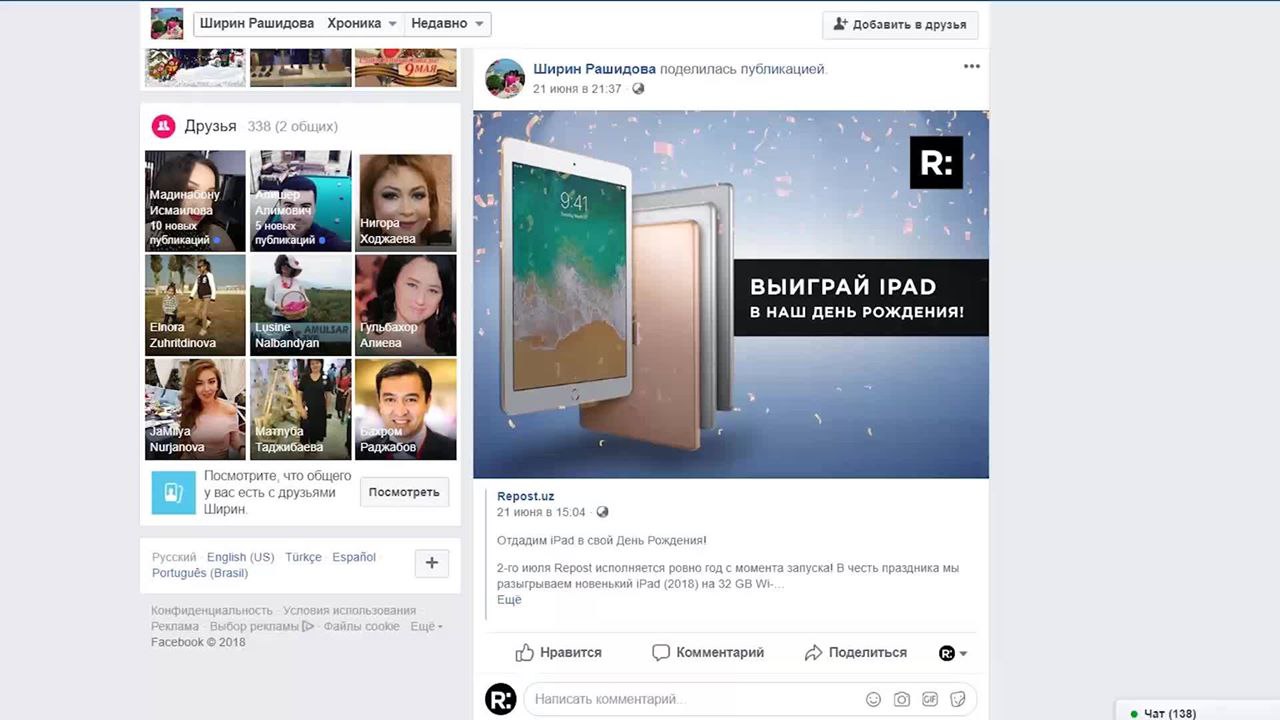
Task: Open Ширин Рашидова name link in post
Action: pyautogui.click(x=594, y=69)
